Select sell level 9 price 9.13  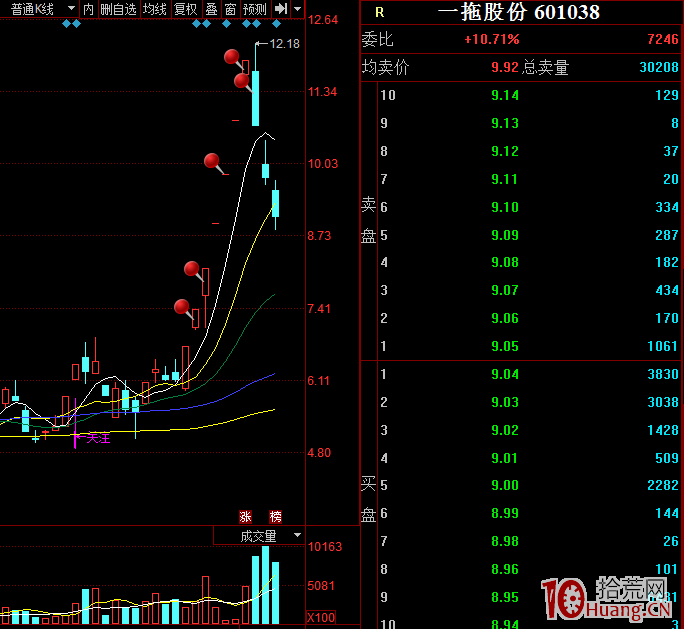tap(505, 123)
